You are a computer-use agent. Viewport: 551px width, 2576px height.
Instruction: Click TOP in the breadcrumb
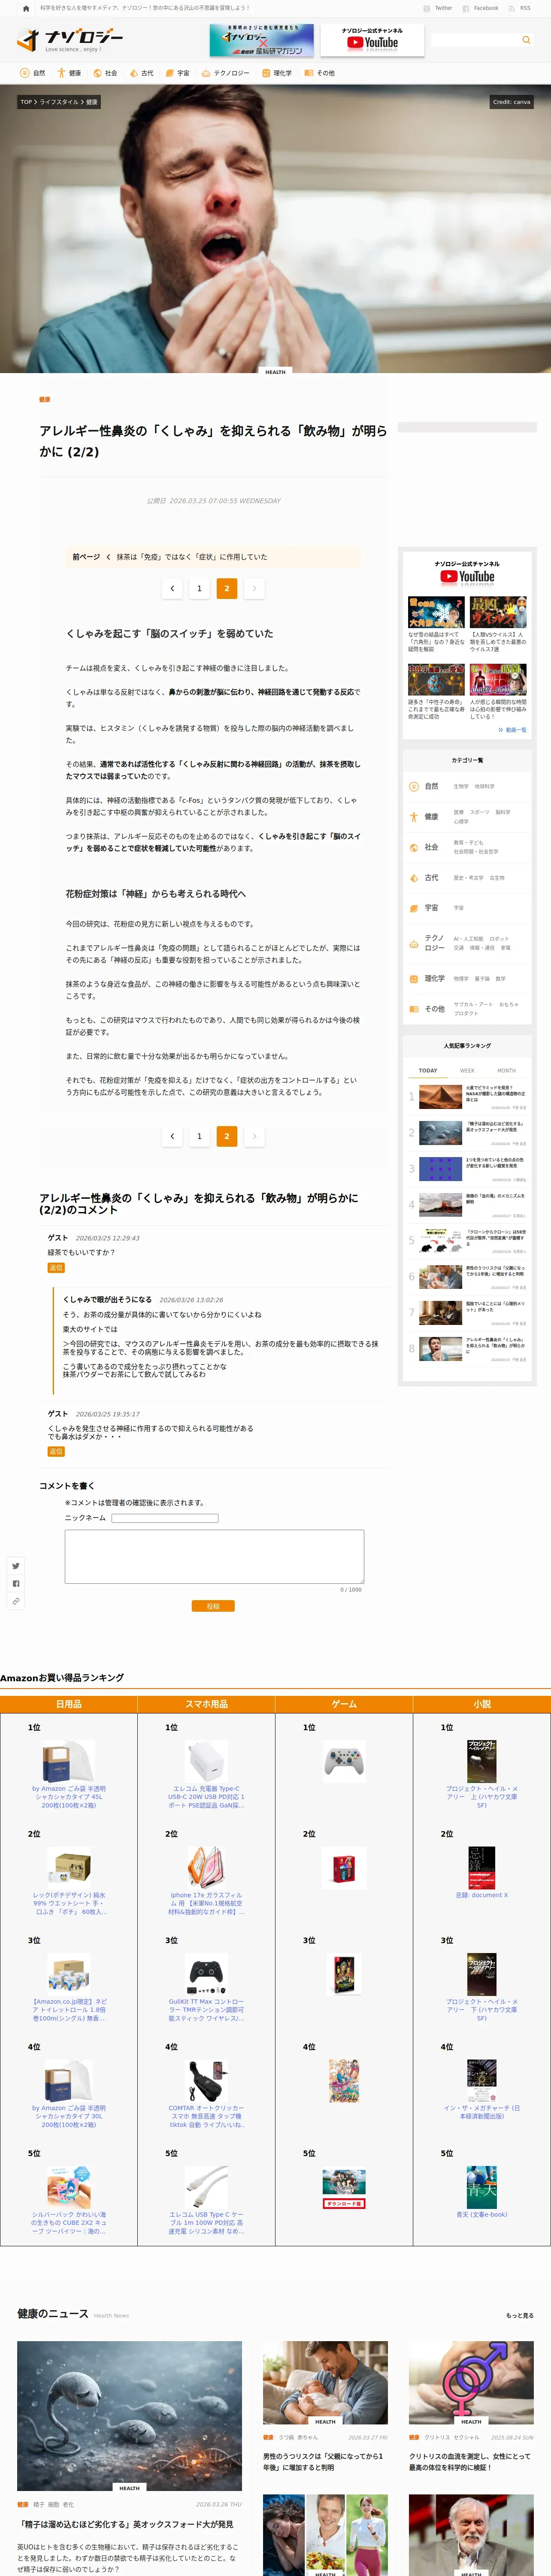(26, 102)
